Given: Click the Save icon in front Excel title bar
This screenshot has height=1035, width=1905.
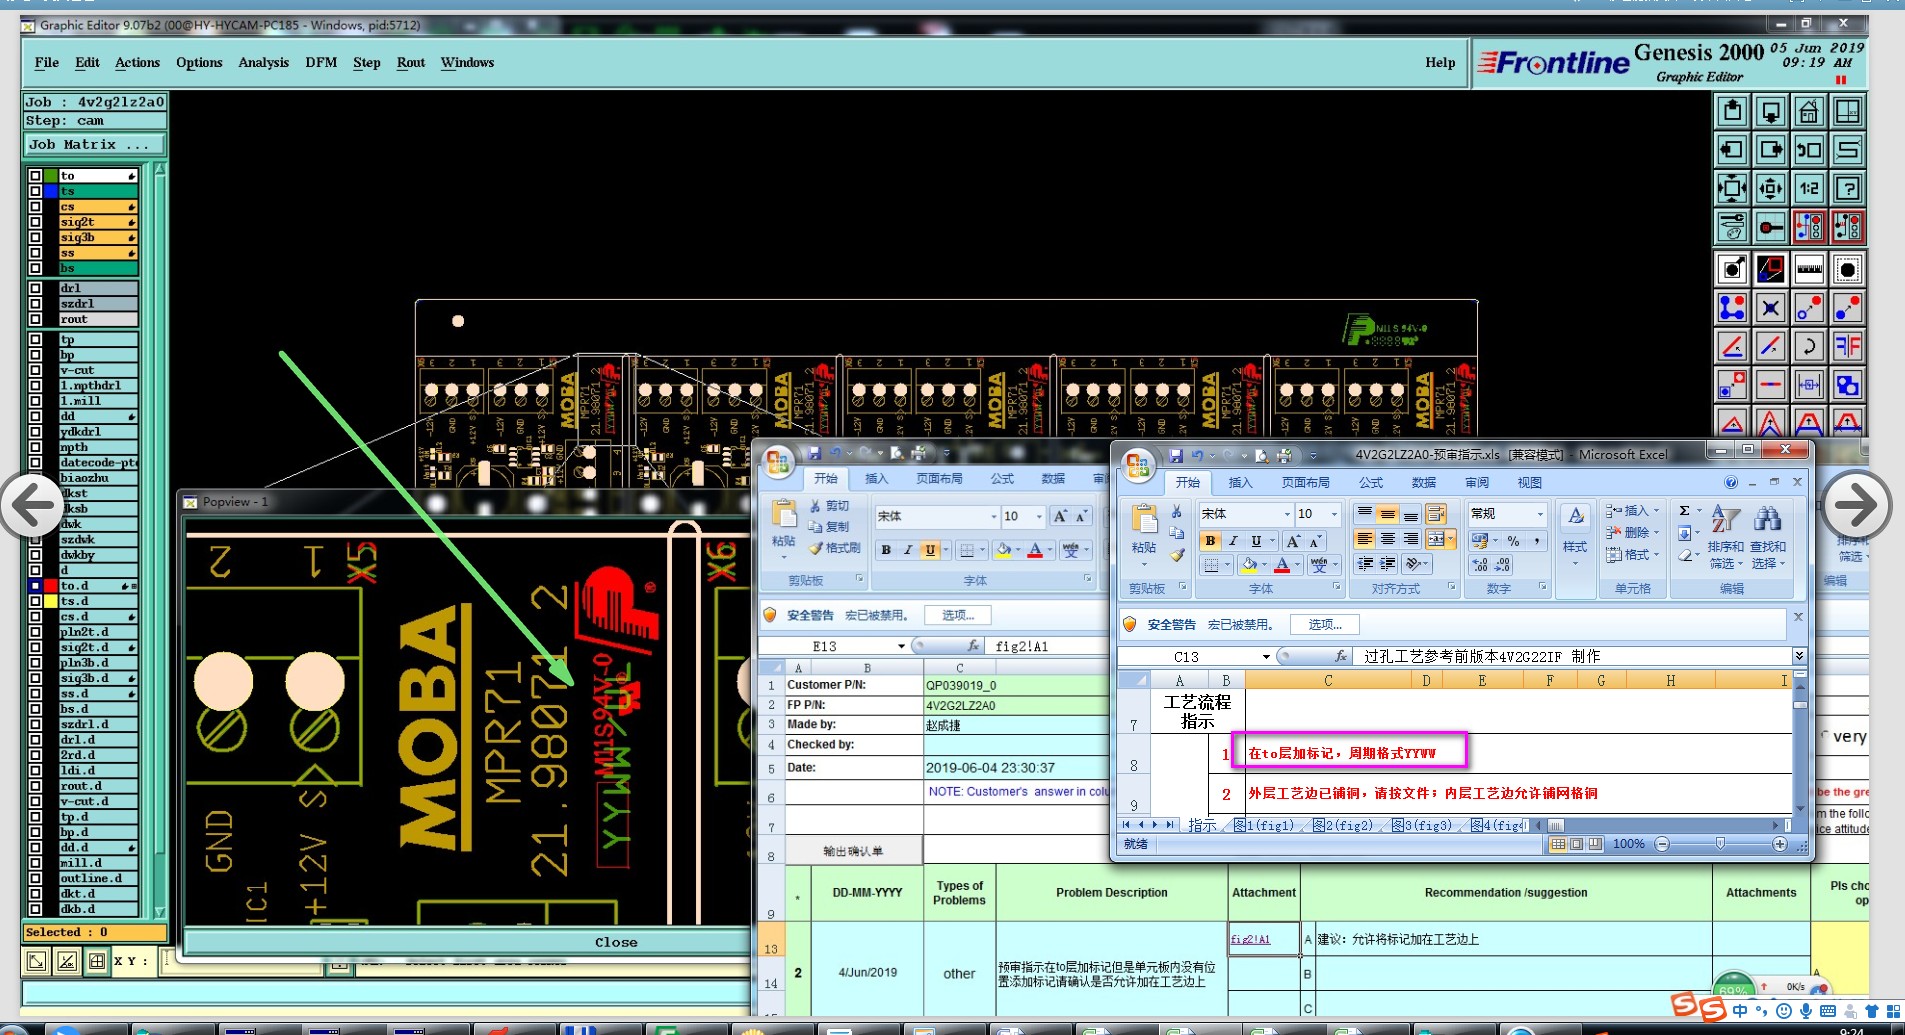Looking at the screenshot, I should (1176, 456).
